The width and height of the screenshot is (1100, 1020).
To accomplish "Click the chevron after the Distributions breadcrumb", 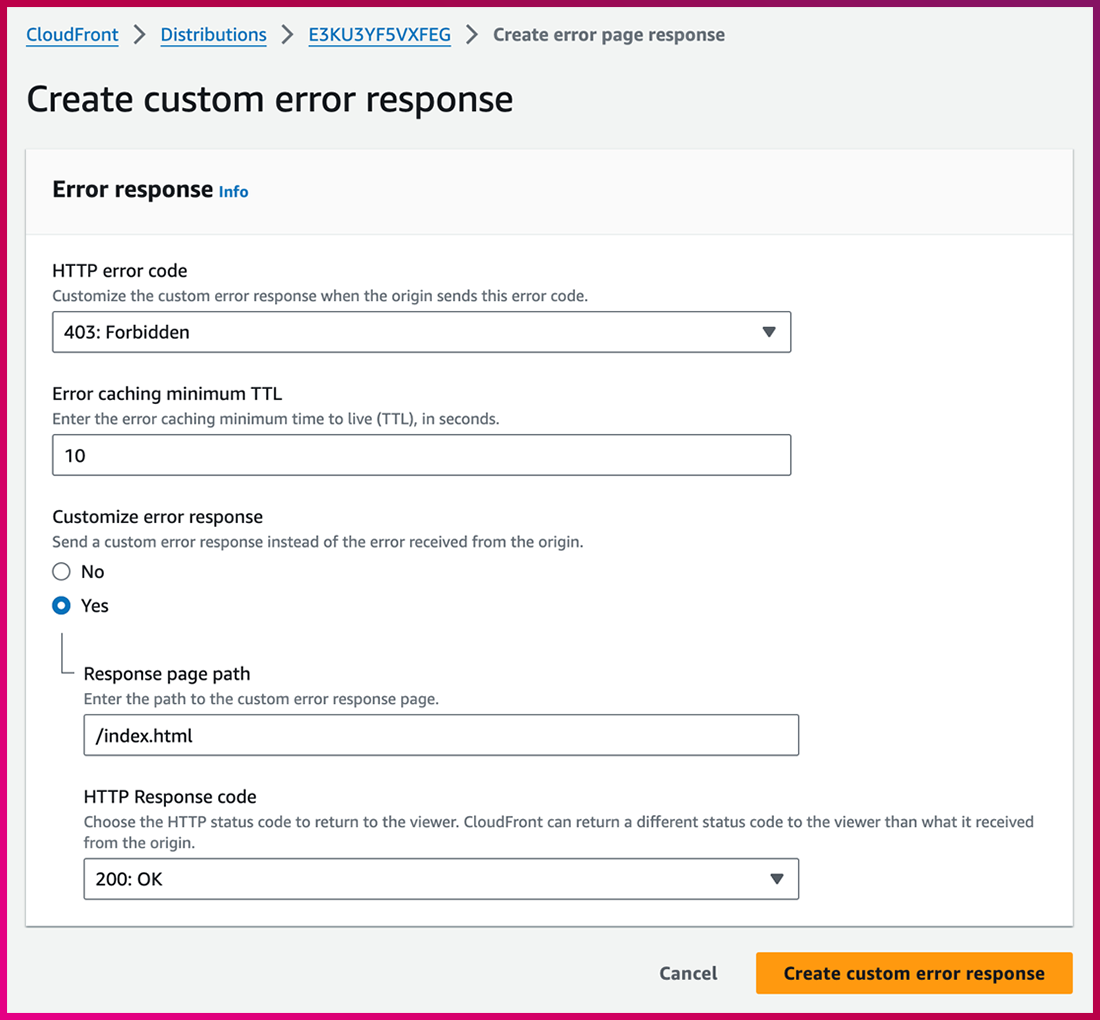I will (288, 35).
